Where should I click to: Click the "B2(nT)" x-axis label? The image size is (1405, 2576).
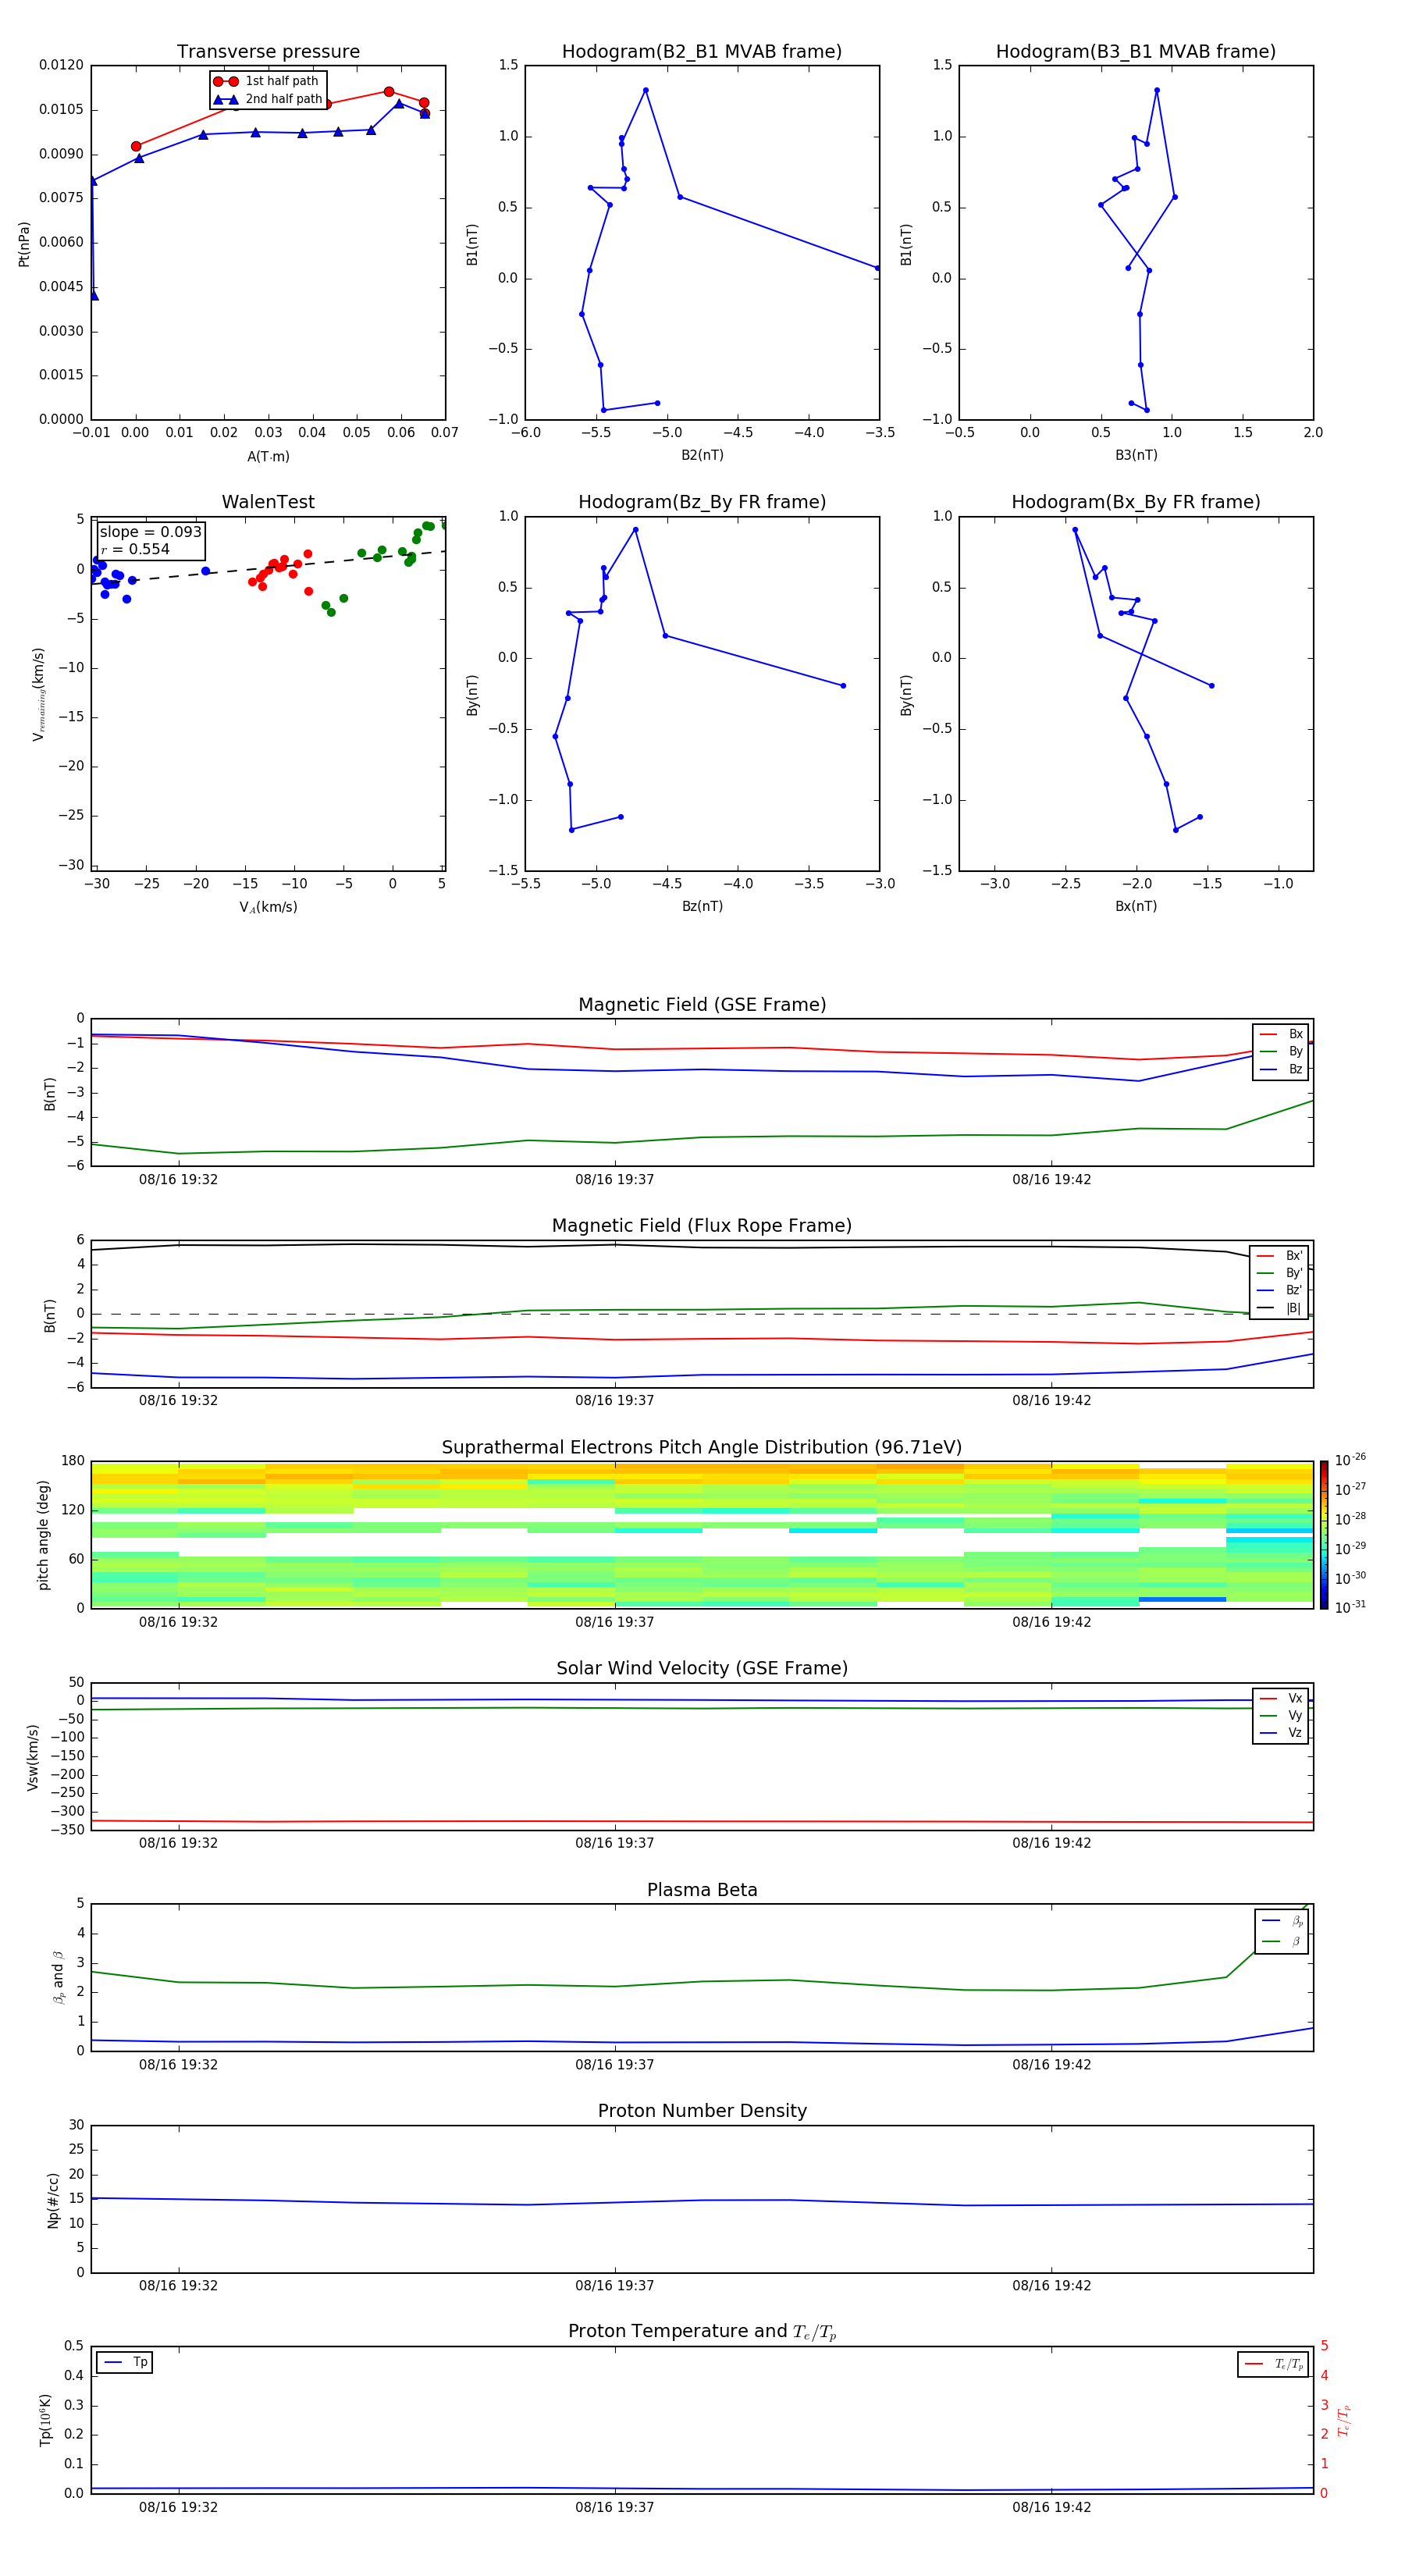click(702, 455)
